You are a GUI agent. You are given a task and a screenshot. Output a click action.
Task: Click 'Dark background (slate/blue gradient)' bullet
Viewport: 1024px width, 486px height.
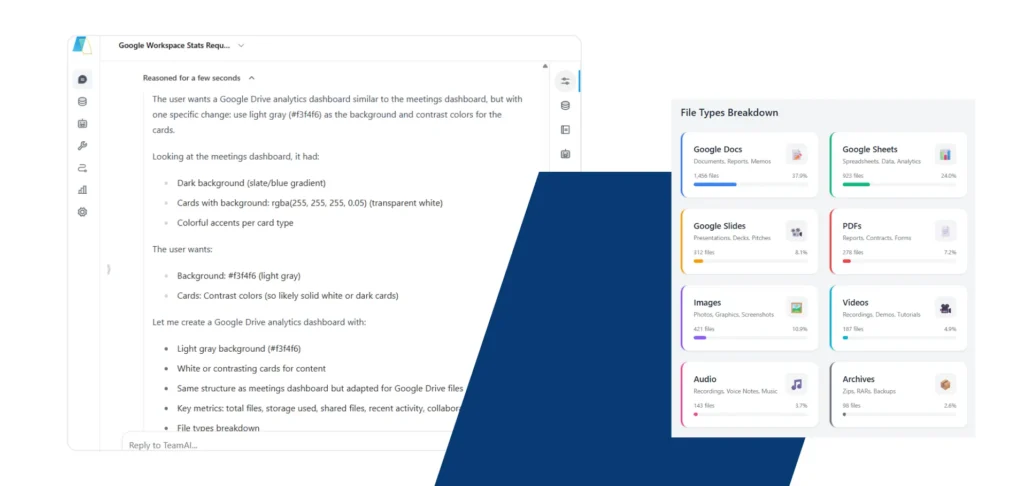(x=251, y=183)
